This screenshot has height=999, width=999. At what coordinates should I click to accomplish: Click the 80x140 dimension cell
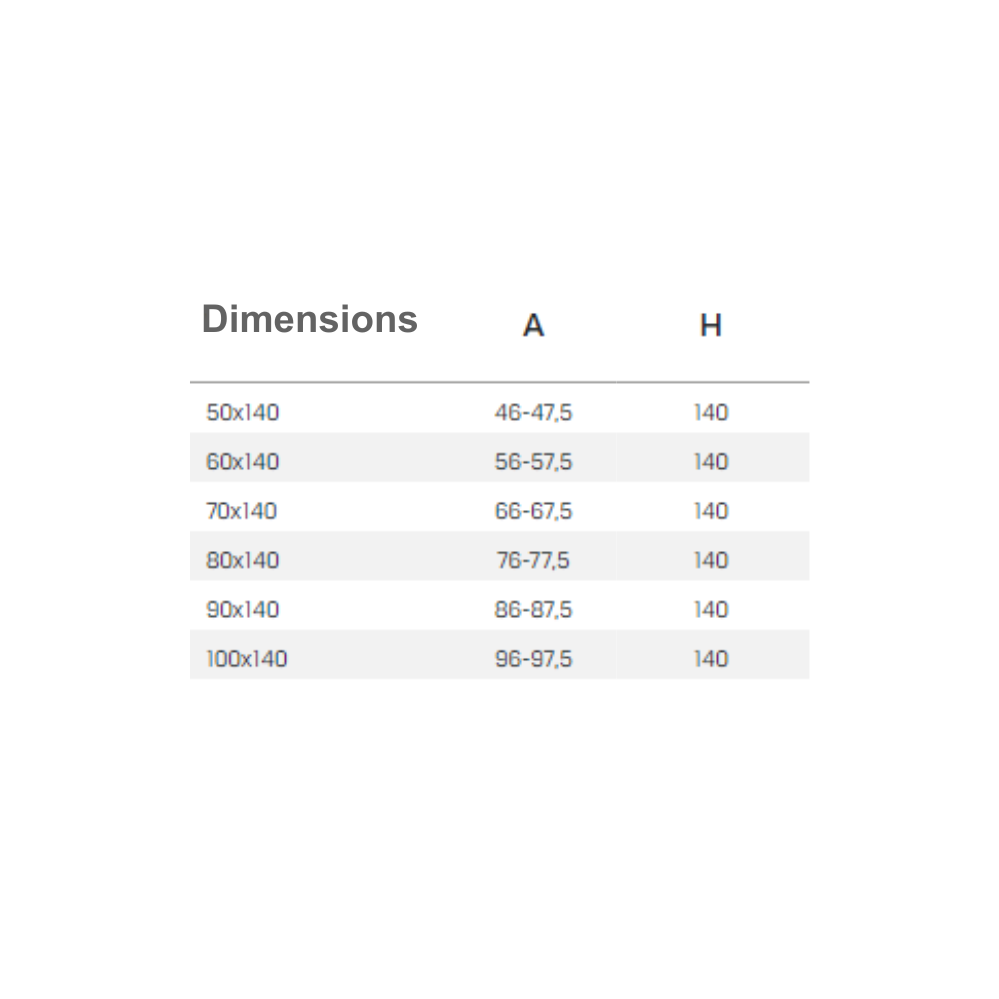[243, 560]
